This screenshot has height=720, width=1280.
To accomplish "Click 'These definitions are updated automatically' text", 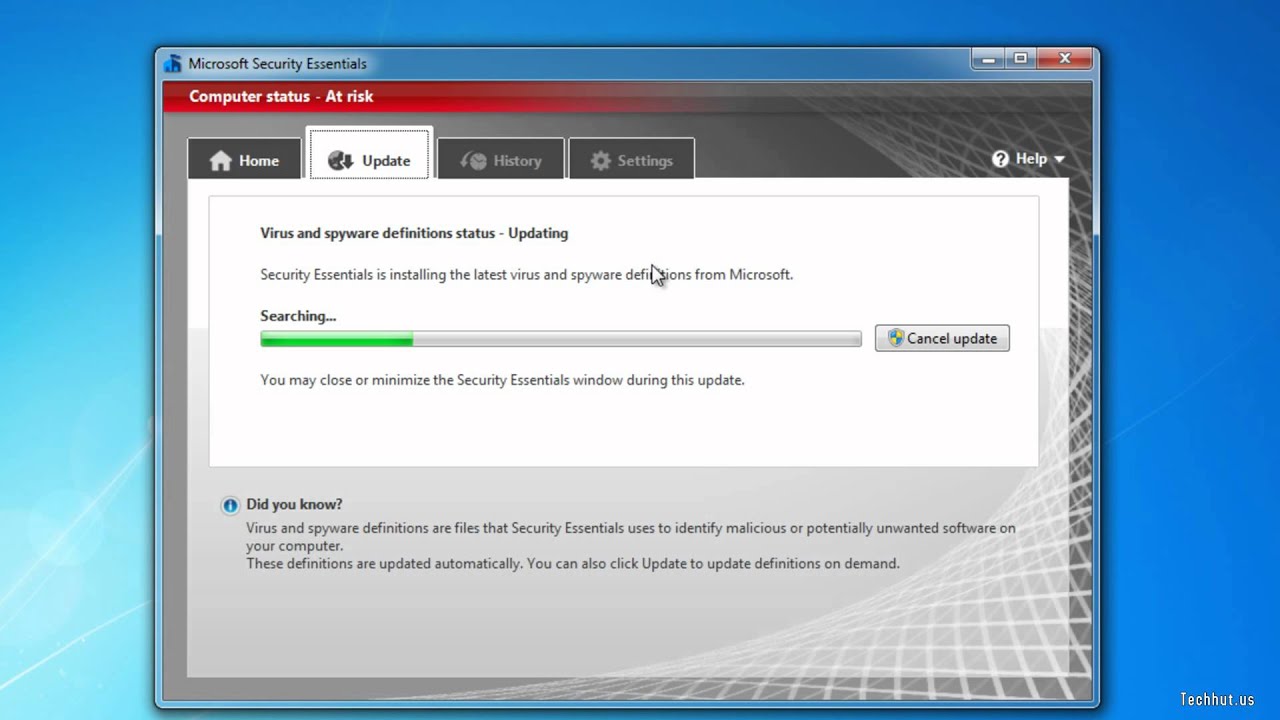I will 573,563.
